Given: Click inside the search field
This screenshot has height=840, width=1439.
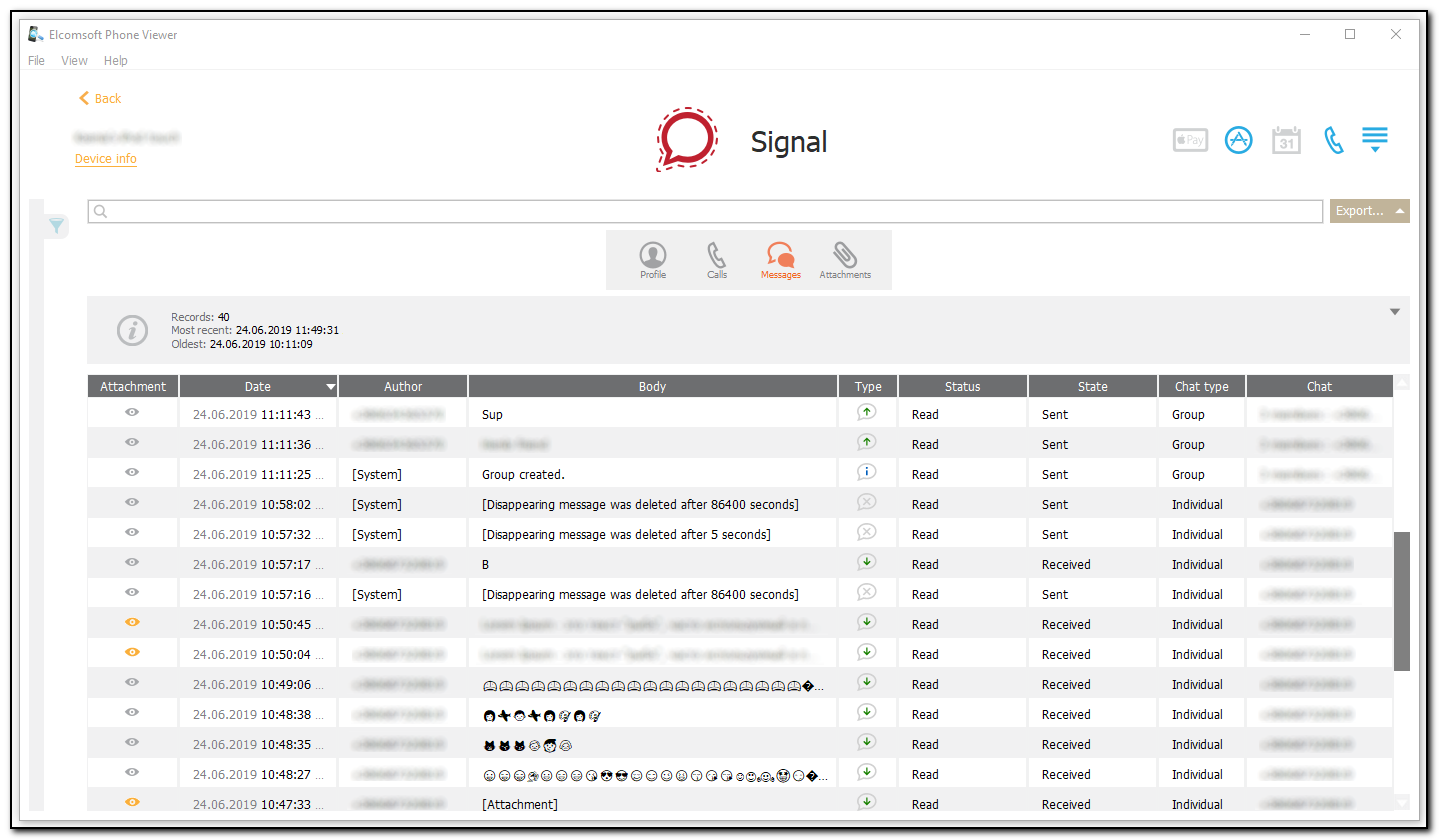Looking at the screenshot, I should click(700, 211).
